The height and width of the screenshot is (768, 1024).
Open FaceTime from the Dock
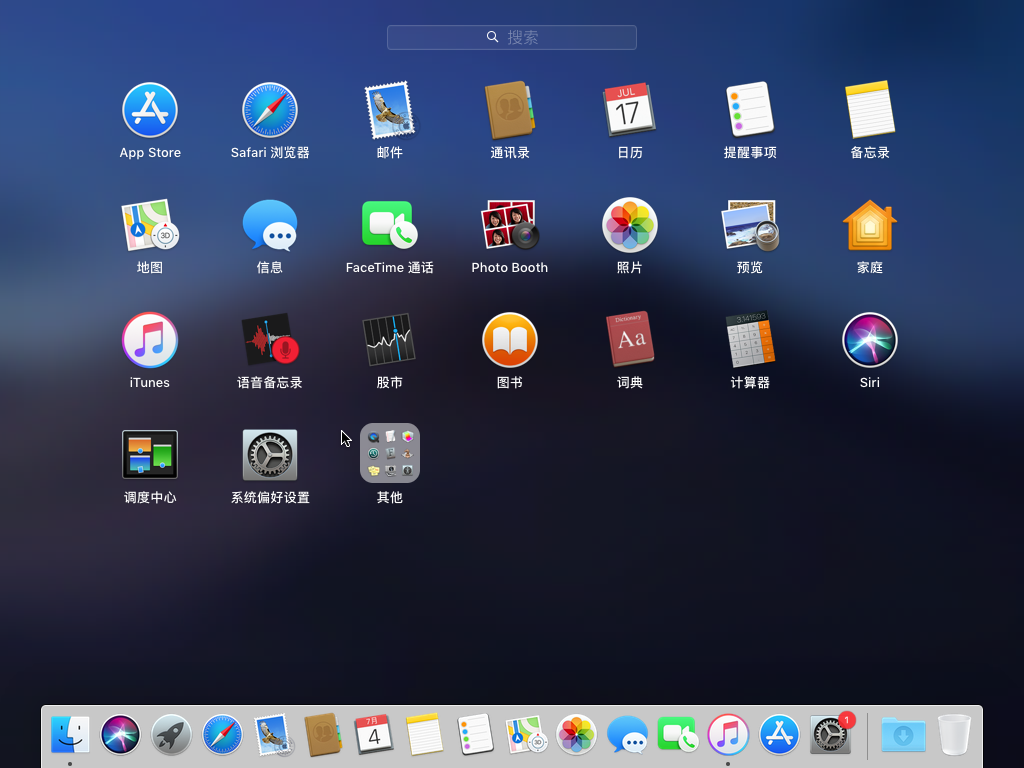[x=677, y=735]
